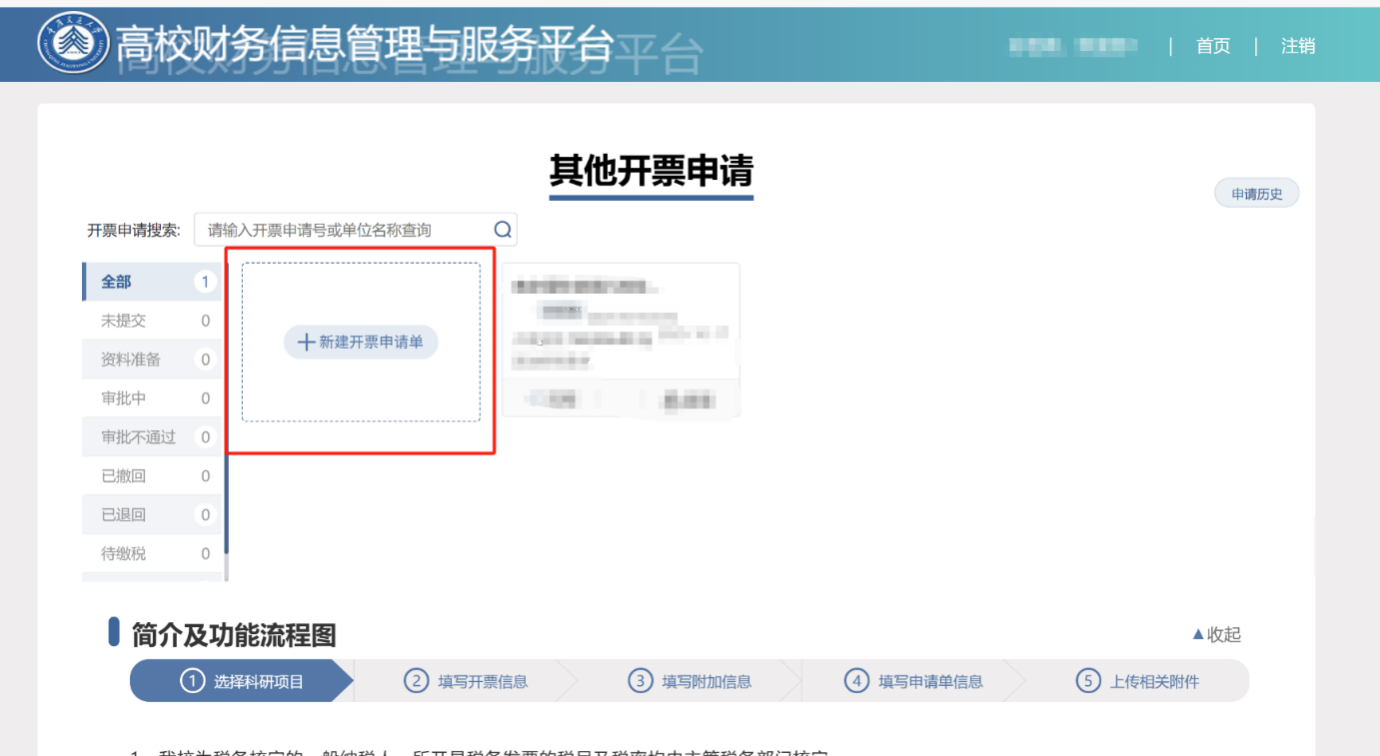The height and width of the screenshot is (756, 1380).
Task: Select the 未提交 status filter
Action: point(123,321)
